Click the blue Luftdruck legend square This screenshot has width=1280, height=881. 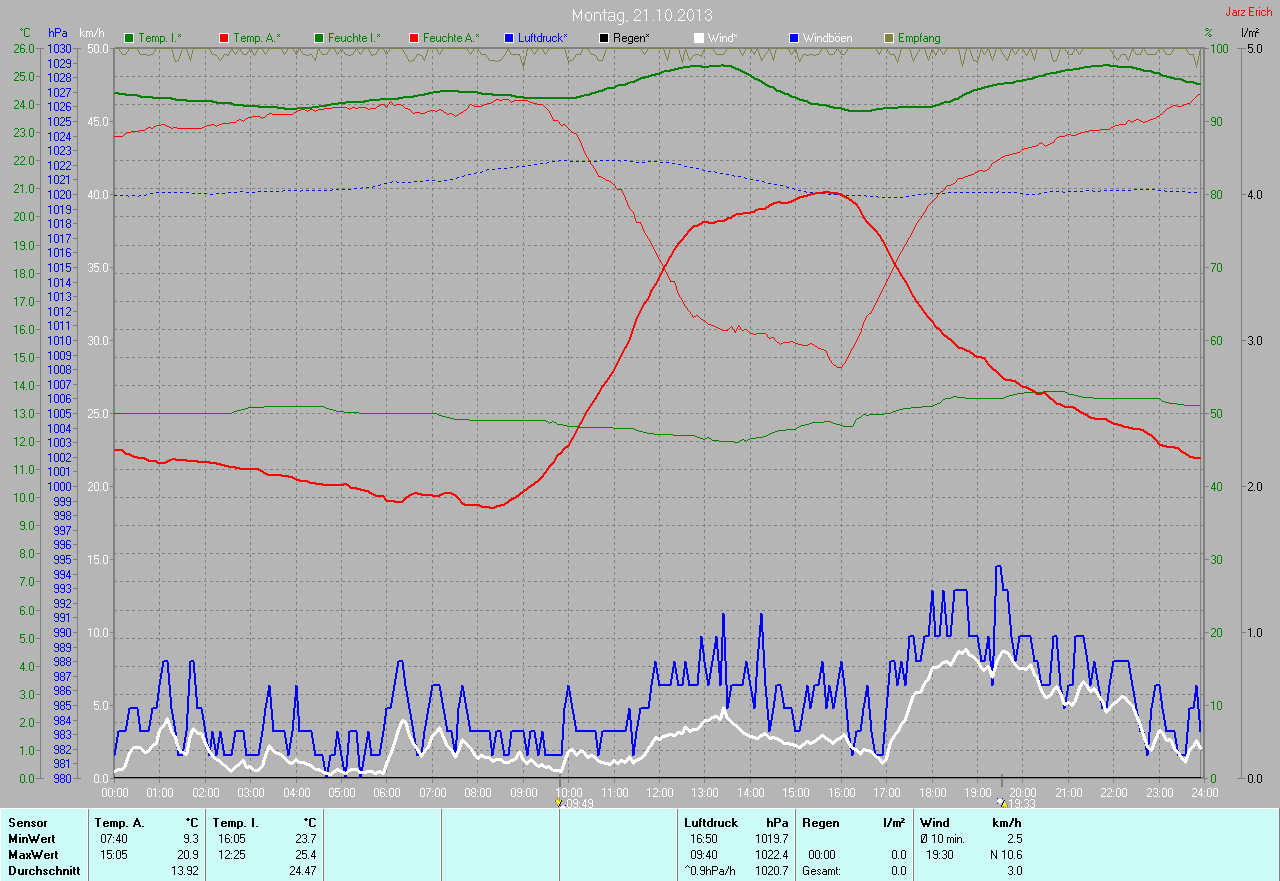(x=509, y=38)
